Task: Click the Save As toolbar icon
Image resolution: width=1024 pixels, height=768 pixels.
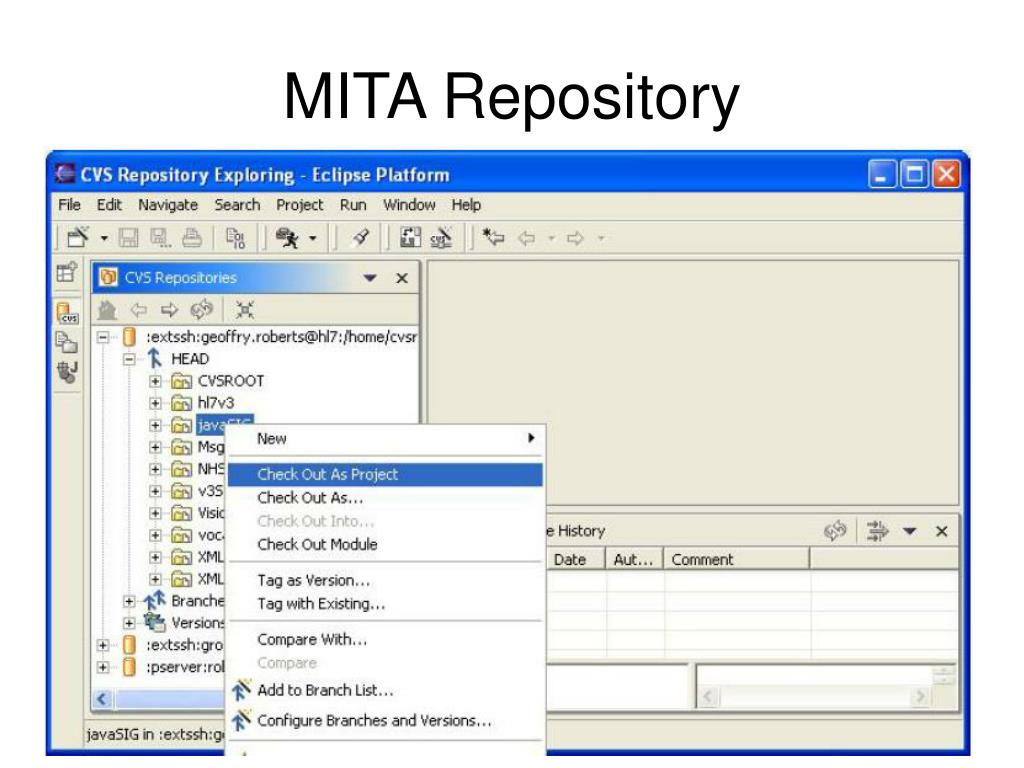Action: click(x=161, y=238)
